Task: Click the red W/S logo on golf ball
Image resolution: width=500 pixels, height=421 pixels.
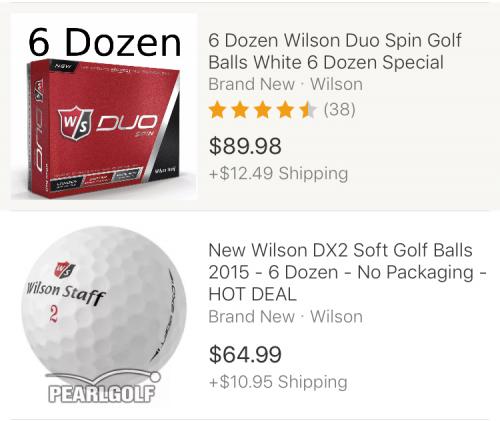Action: tap(64, 269)
